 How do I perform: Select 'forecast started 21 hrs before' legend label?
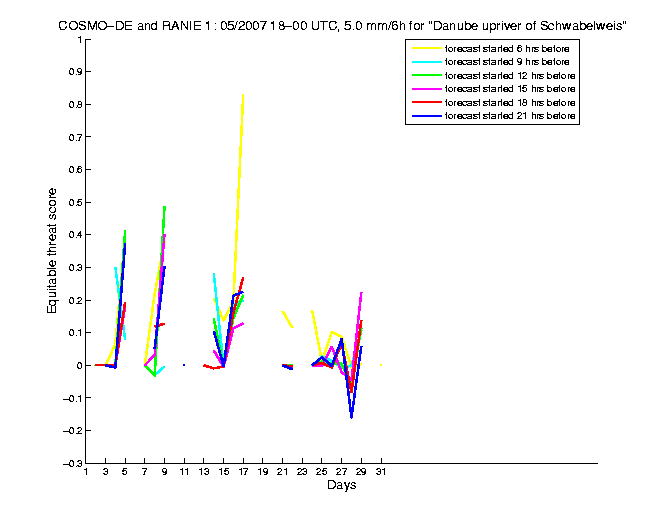click(x=512, y=118)
